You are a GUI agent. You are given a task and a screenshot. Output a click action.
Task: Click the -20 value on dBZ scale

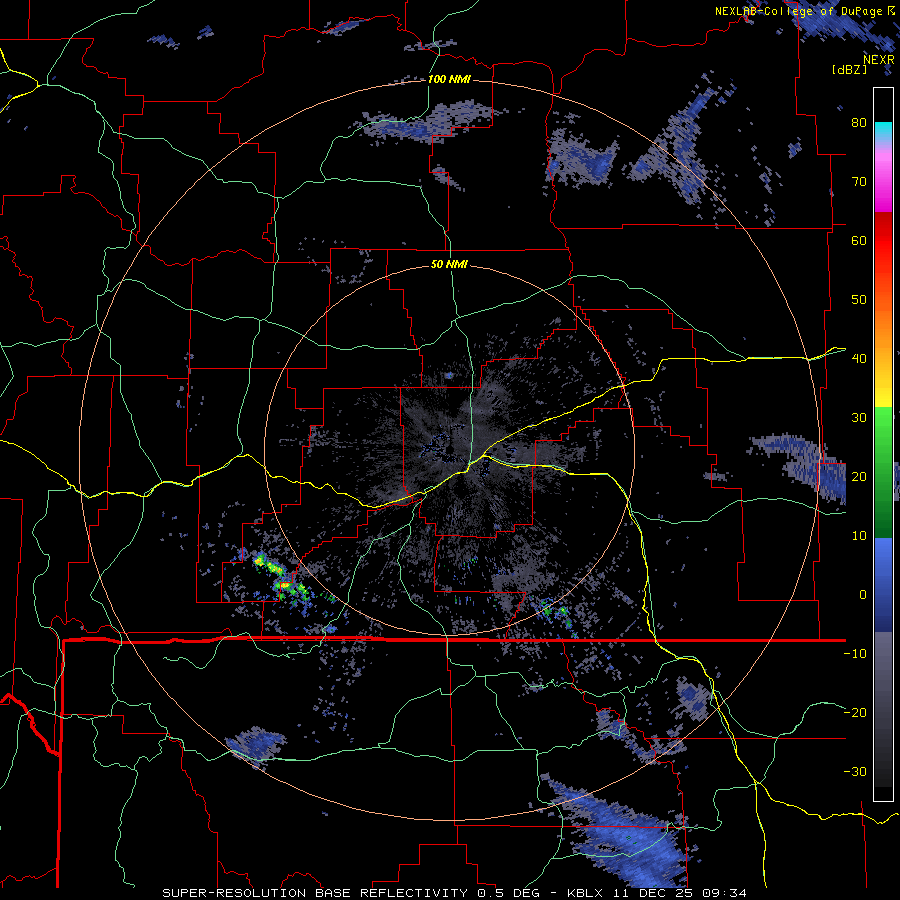click(855, 712)
